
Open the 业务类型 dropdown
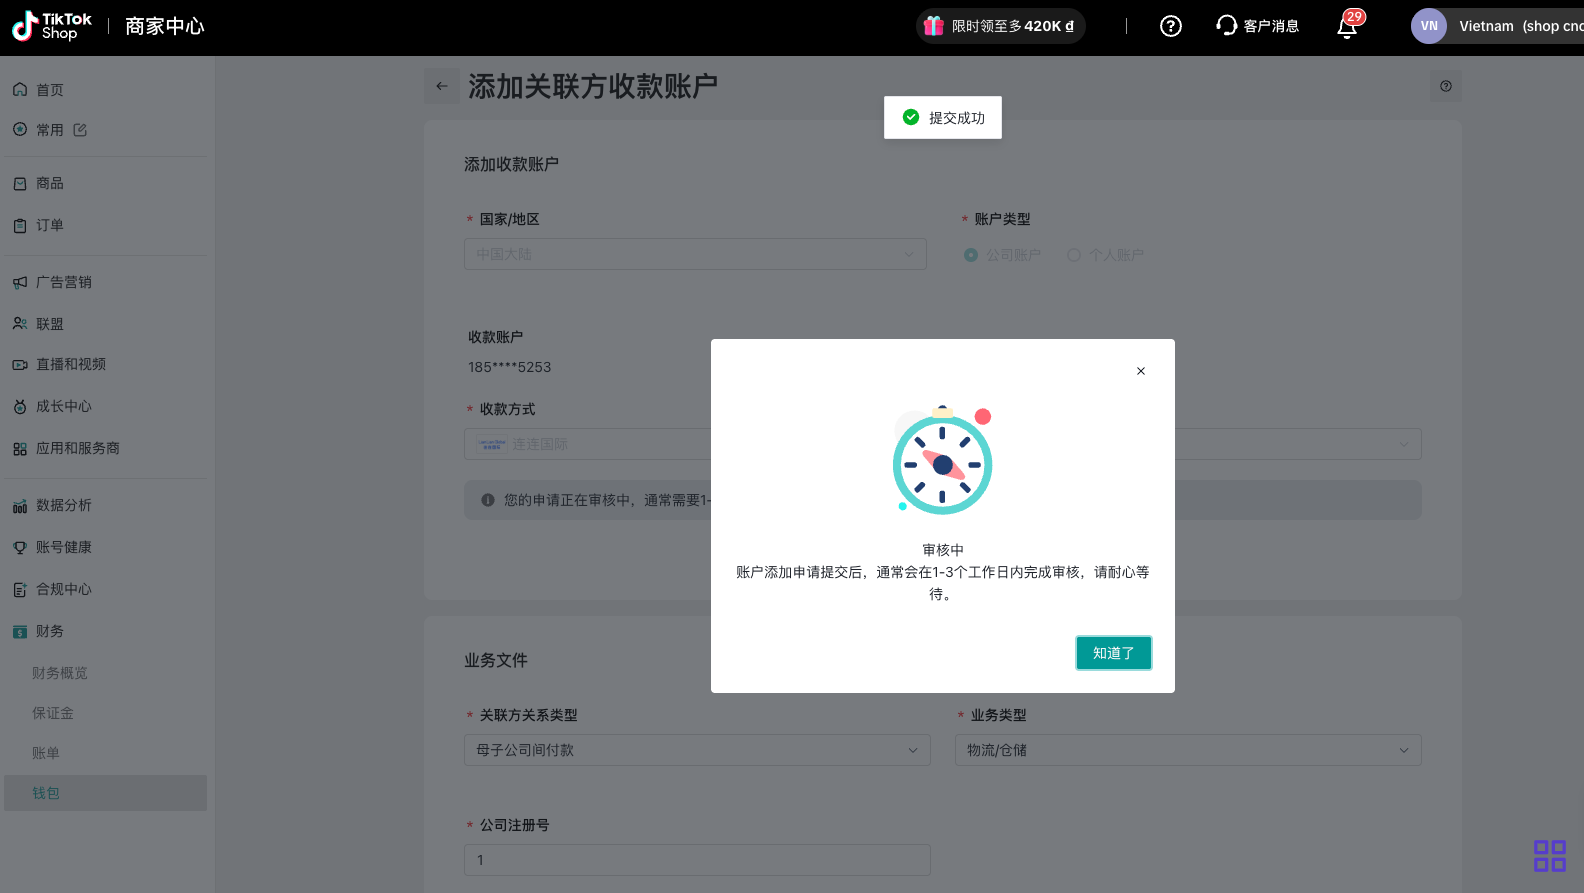[x=1188, y=750]
